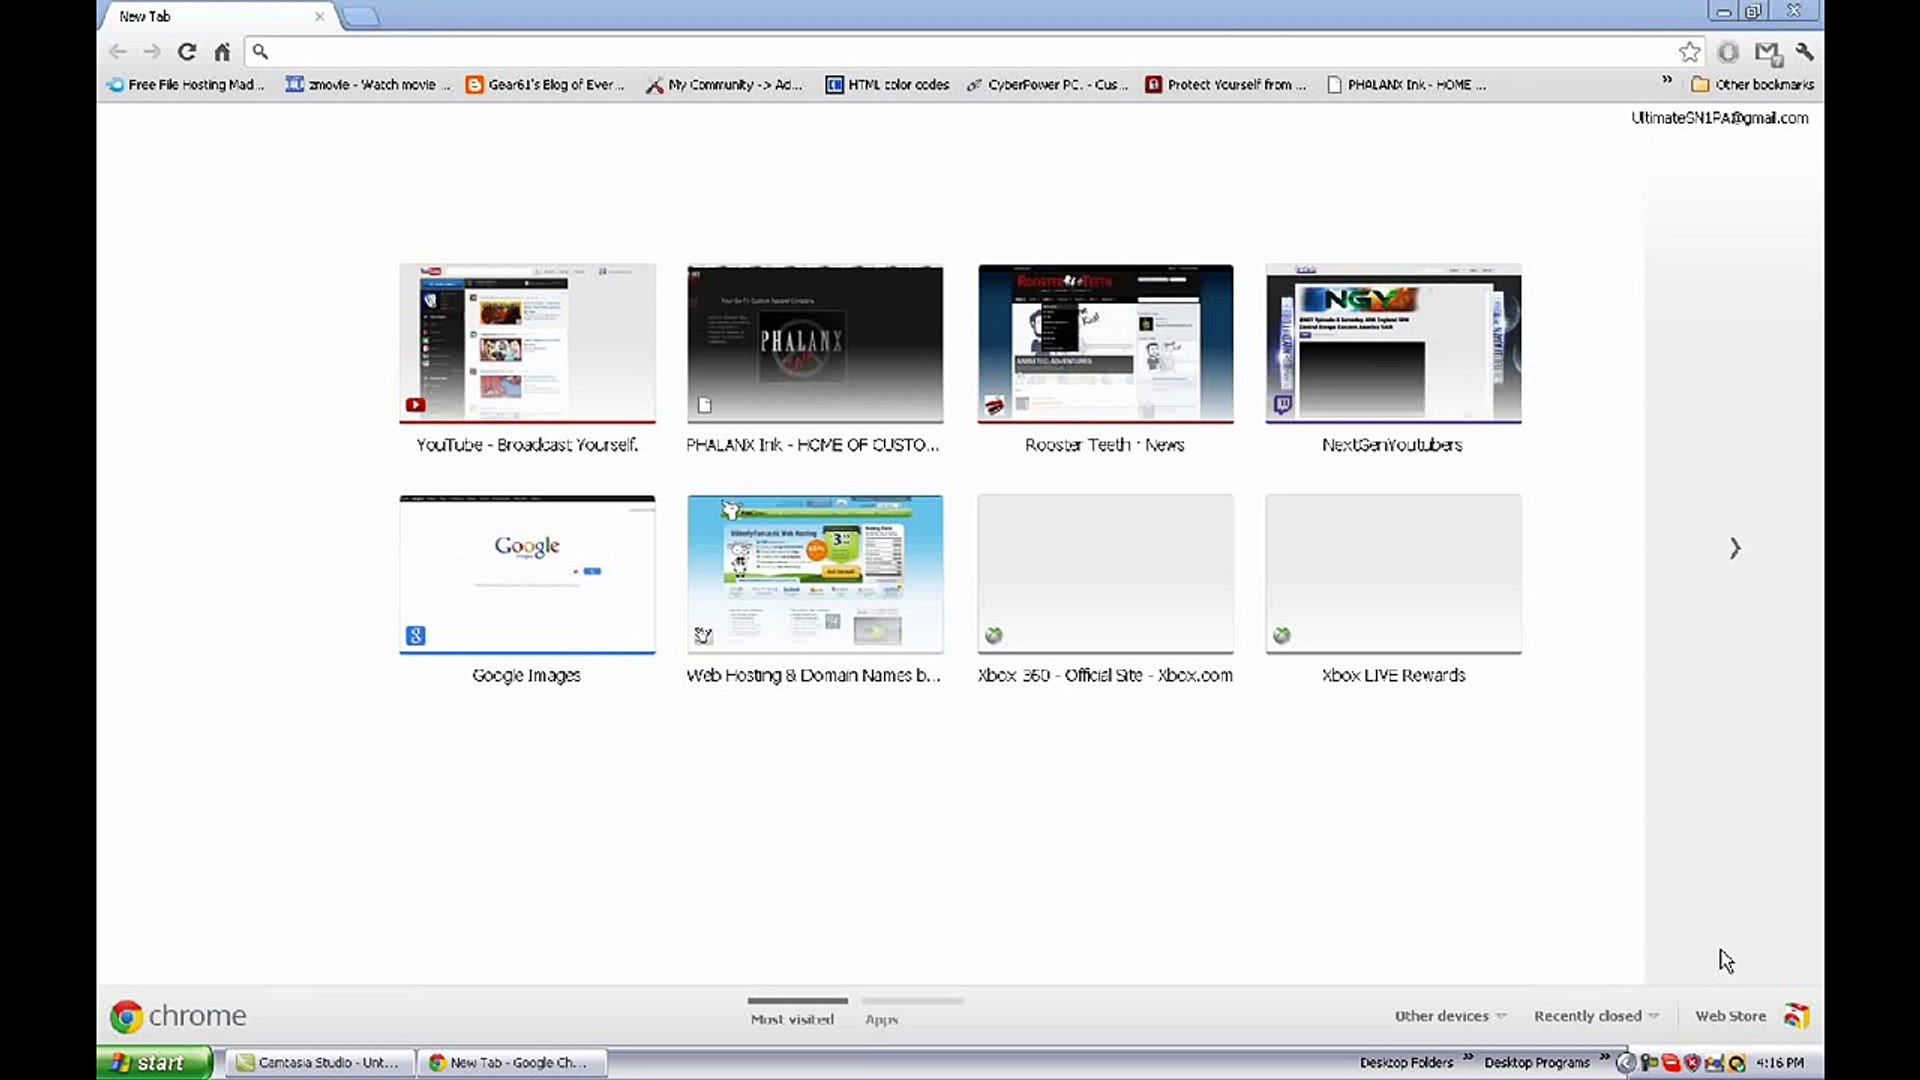Open Web Hosting & Domain Names thumbnail
The height and width of the screenshot is (1080, 1920).
(815, 575)
